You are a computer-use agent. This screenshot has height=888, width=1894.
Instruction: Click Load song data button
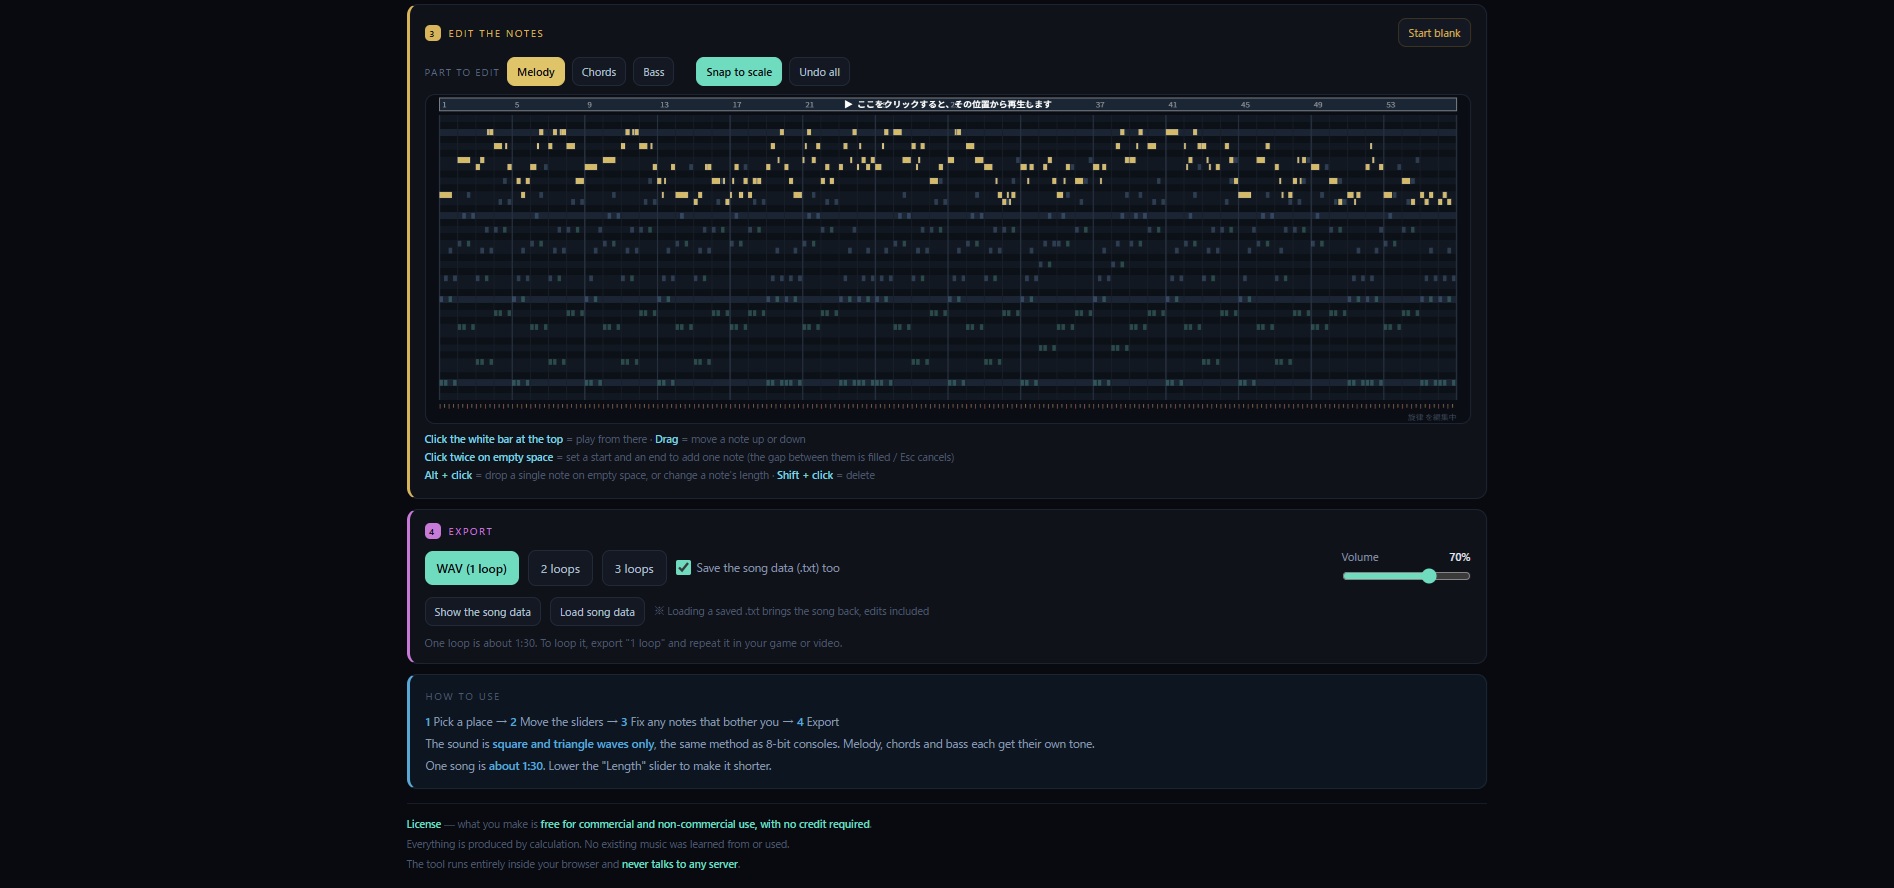pos(597,612)
